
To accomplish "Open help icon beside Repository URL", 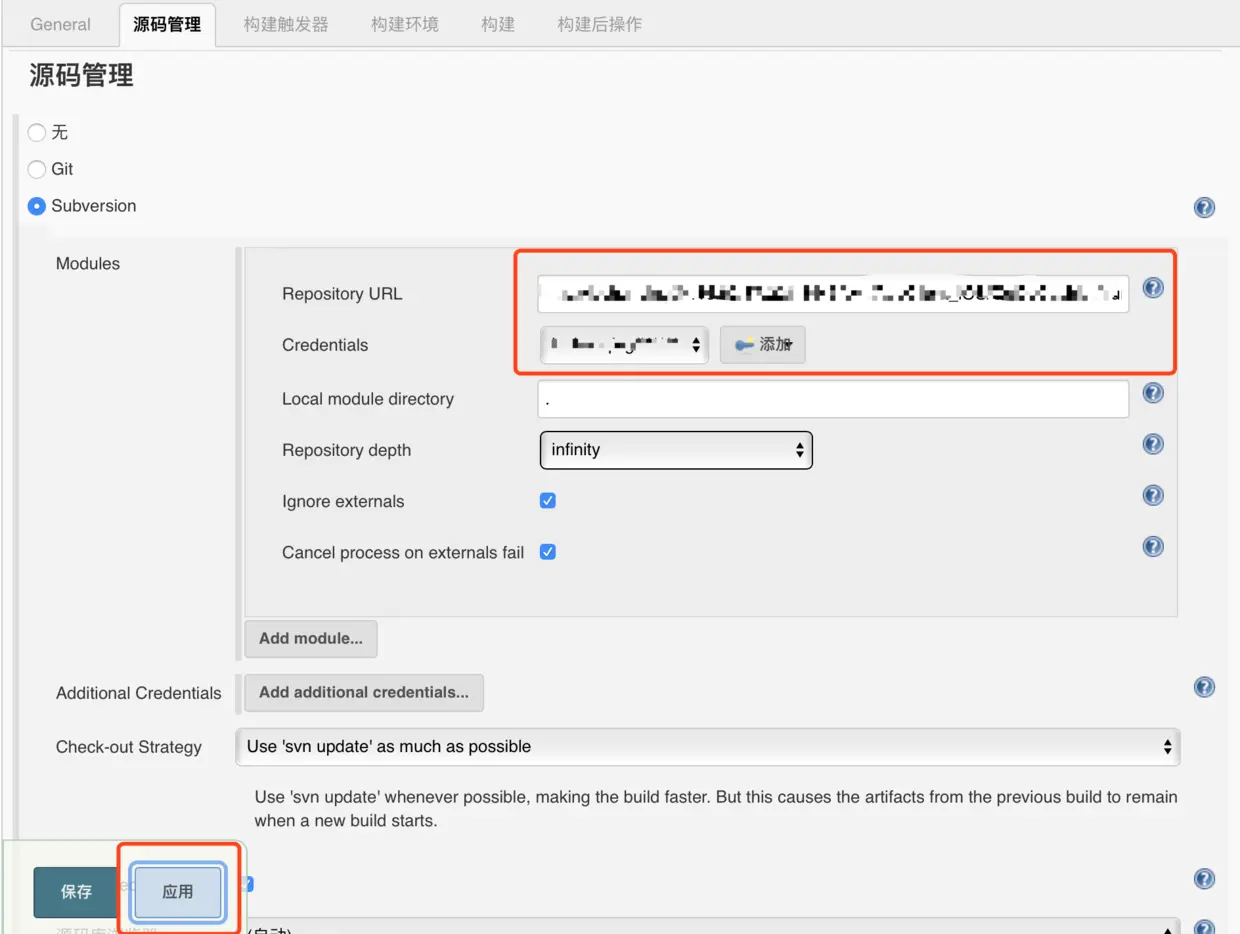I will [x=1153, y=288].
